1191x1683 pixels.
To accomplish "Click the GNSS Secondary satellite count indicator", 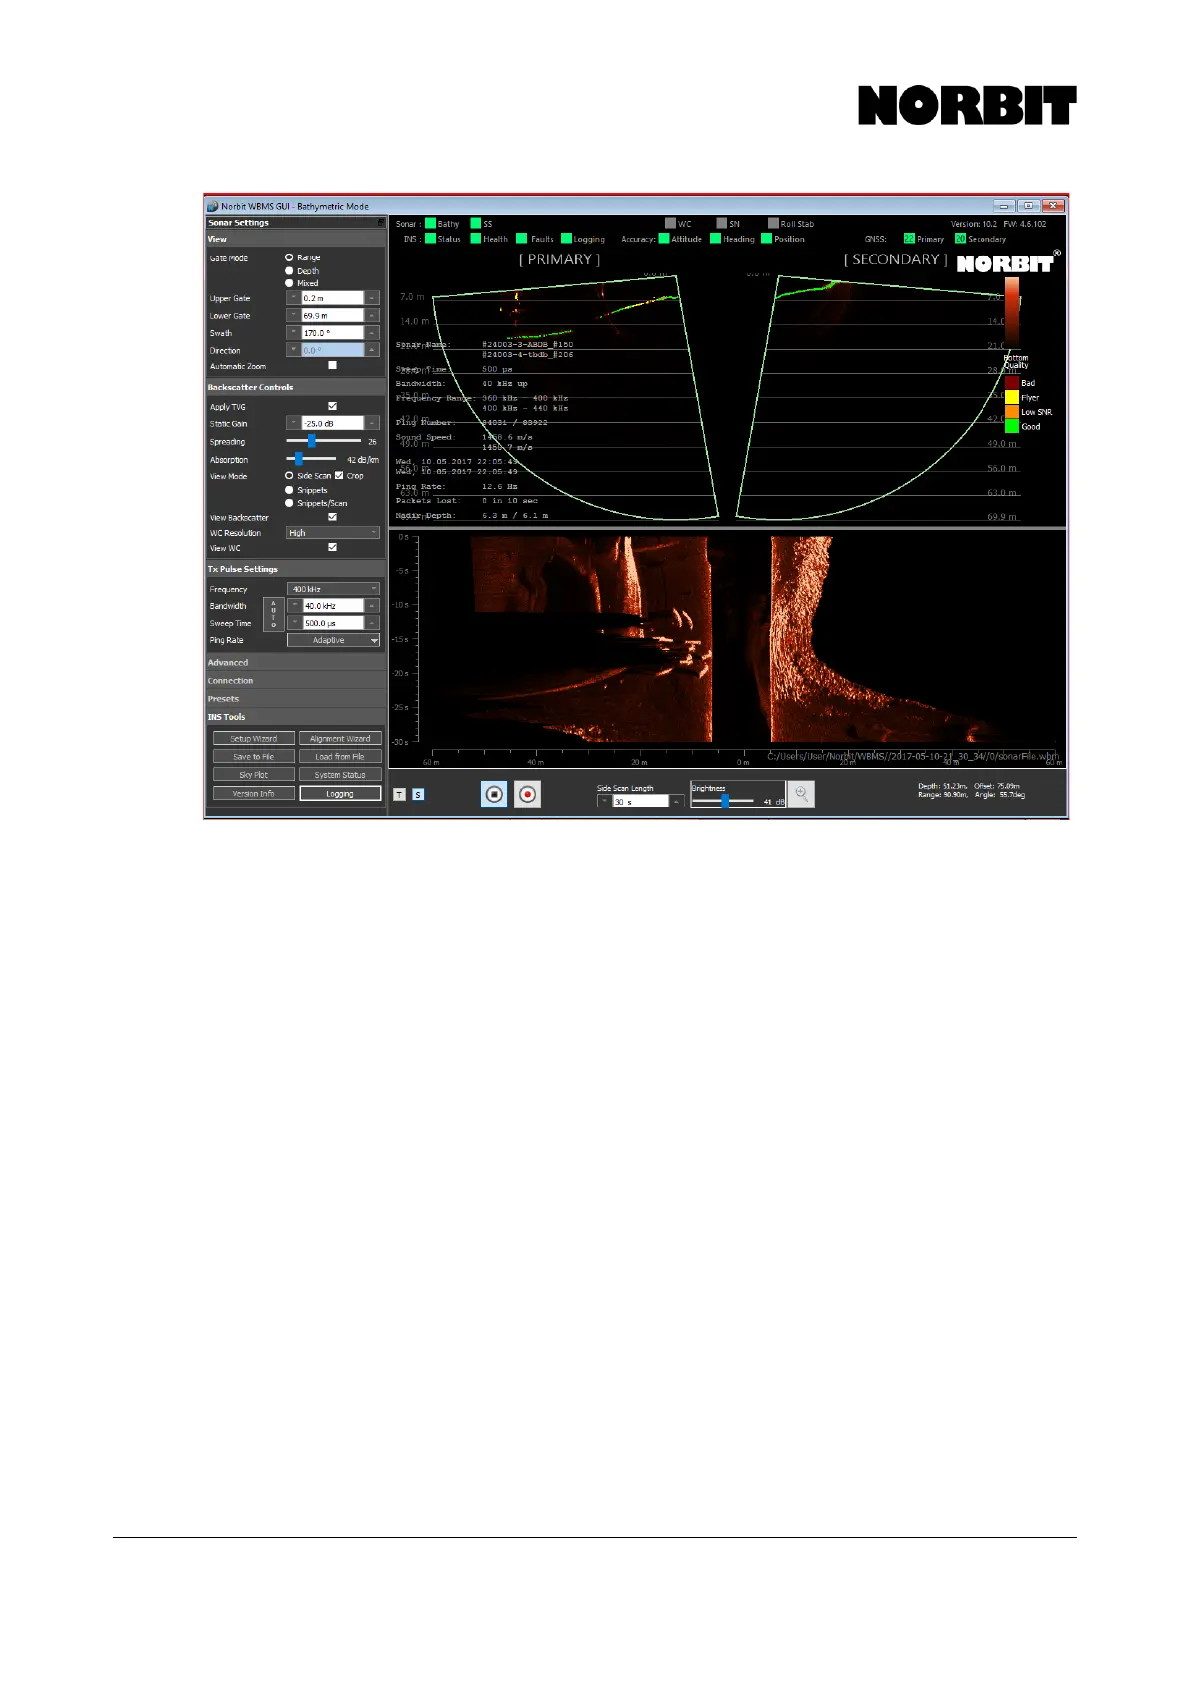I will (x=960, y=239).
